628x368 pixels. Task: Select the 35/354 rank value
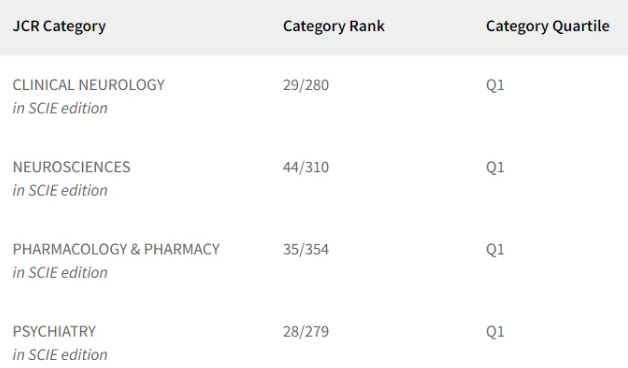[x=306, y=249]
